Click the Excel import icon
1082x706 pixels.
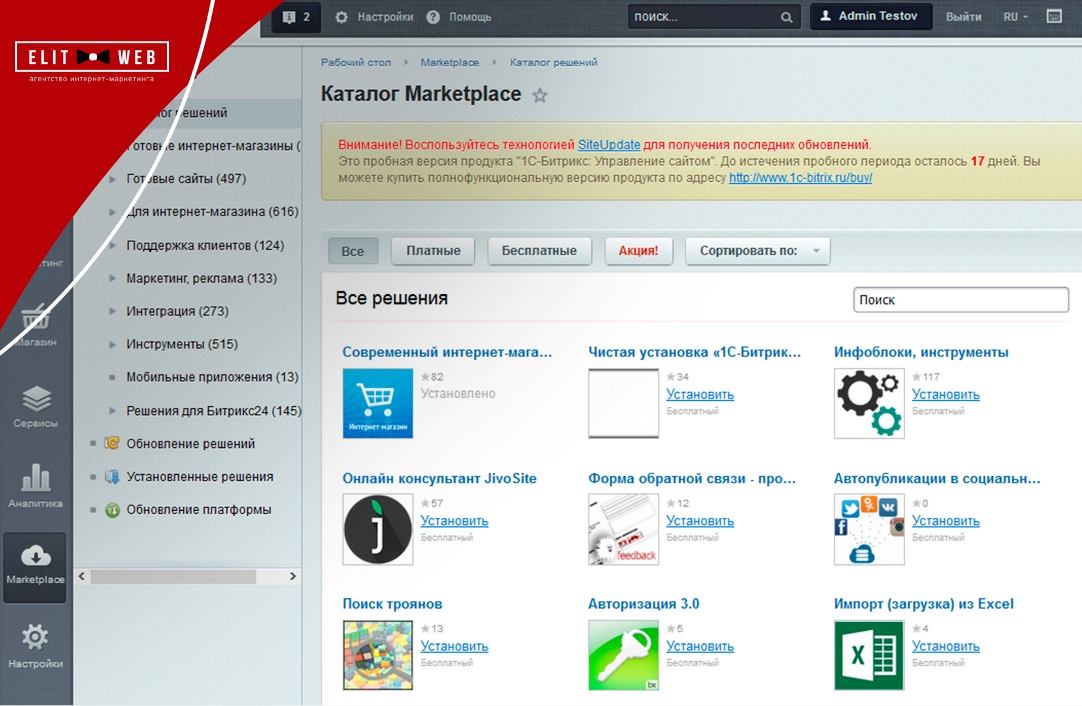[x=869, y=655]
